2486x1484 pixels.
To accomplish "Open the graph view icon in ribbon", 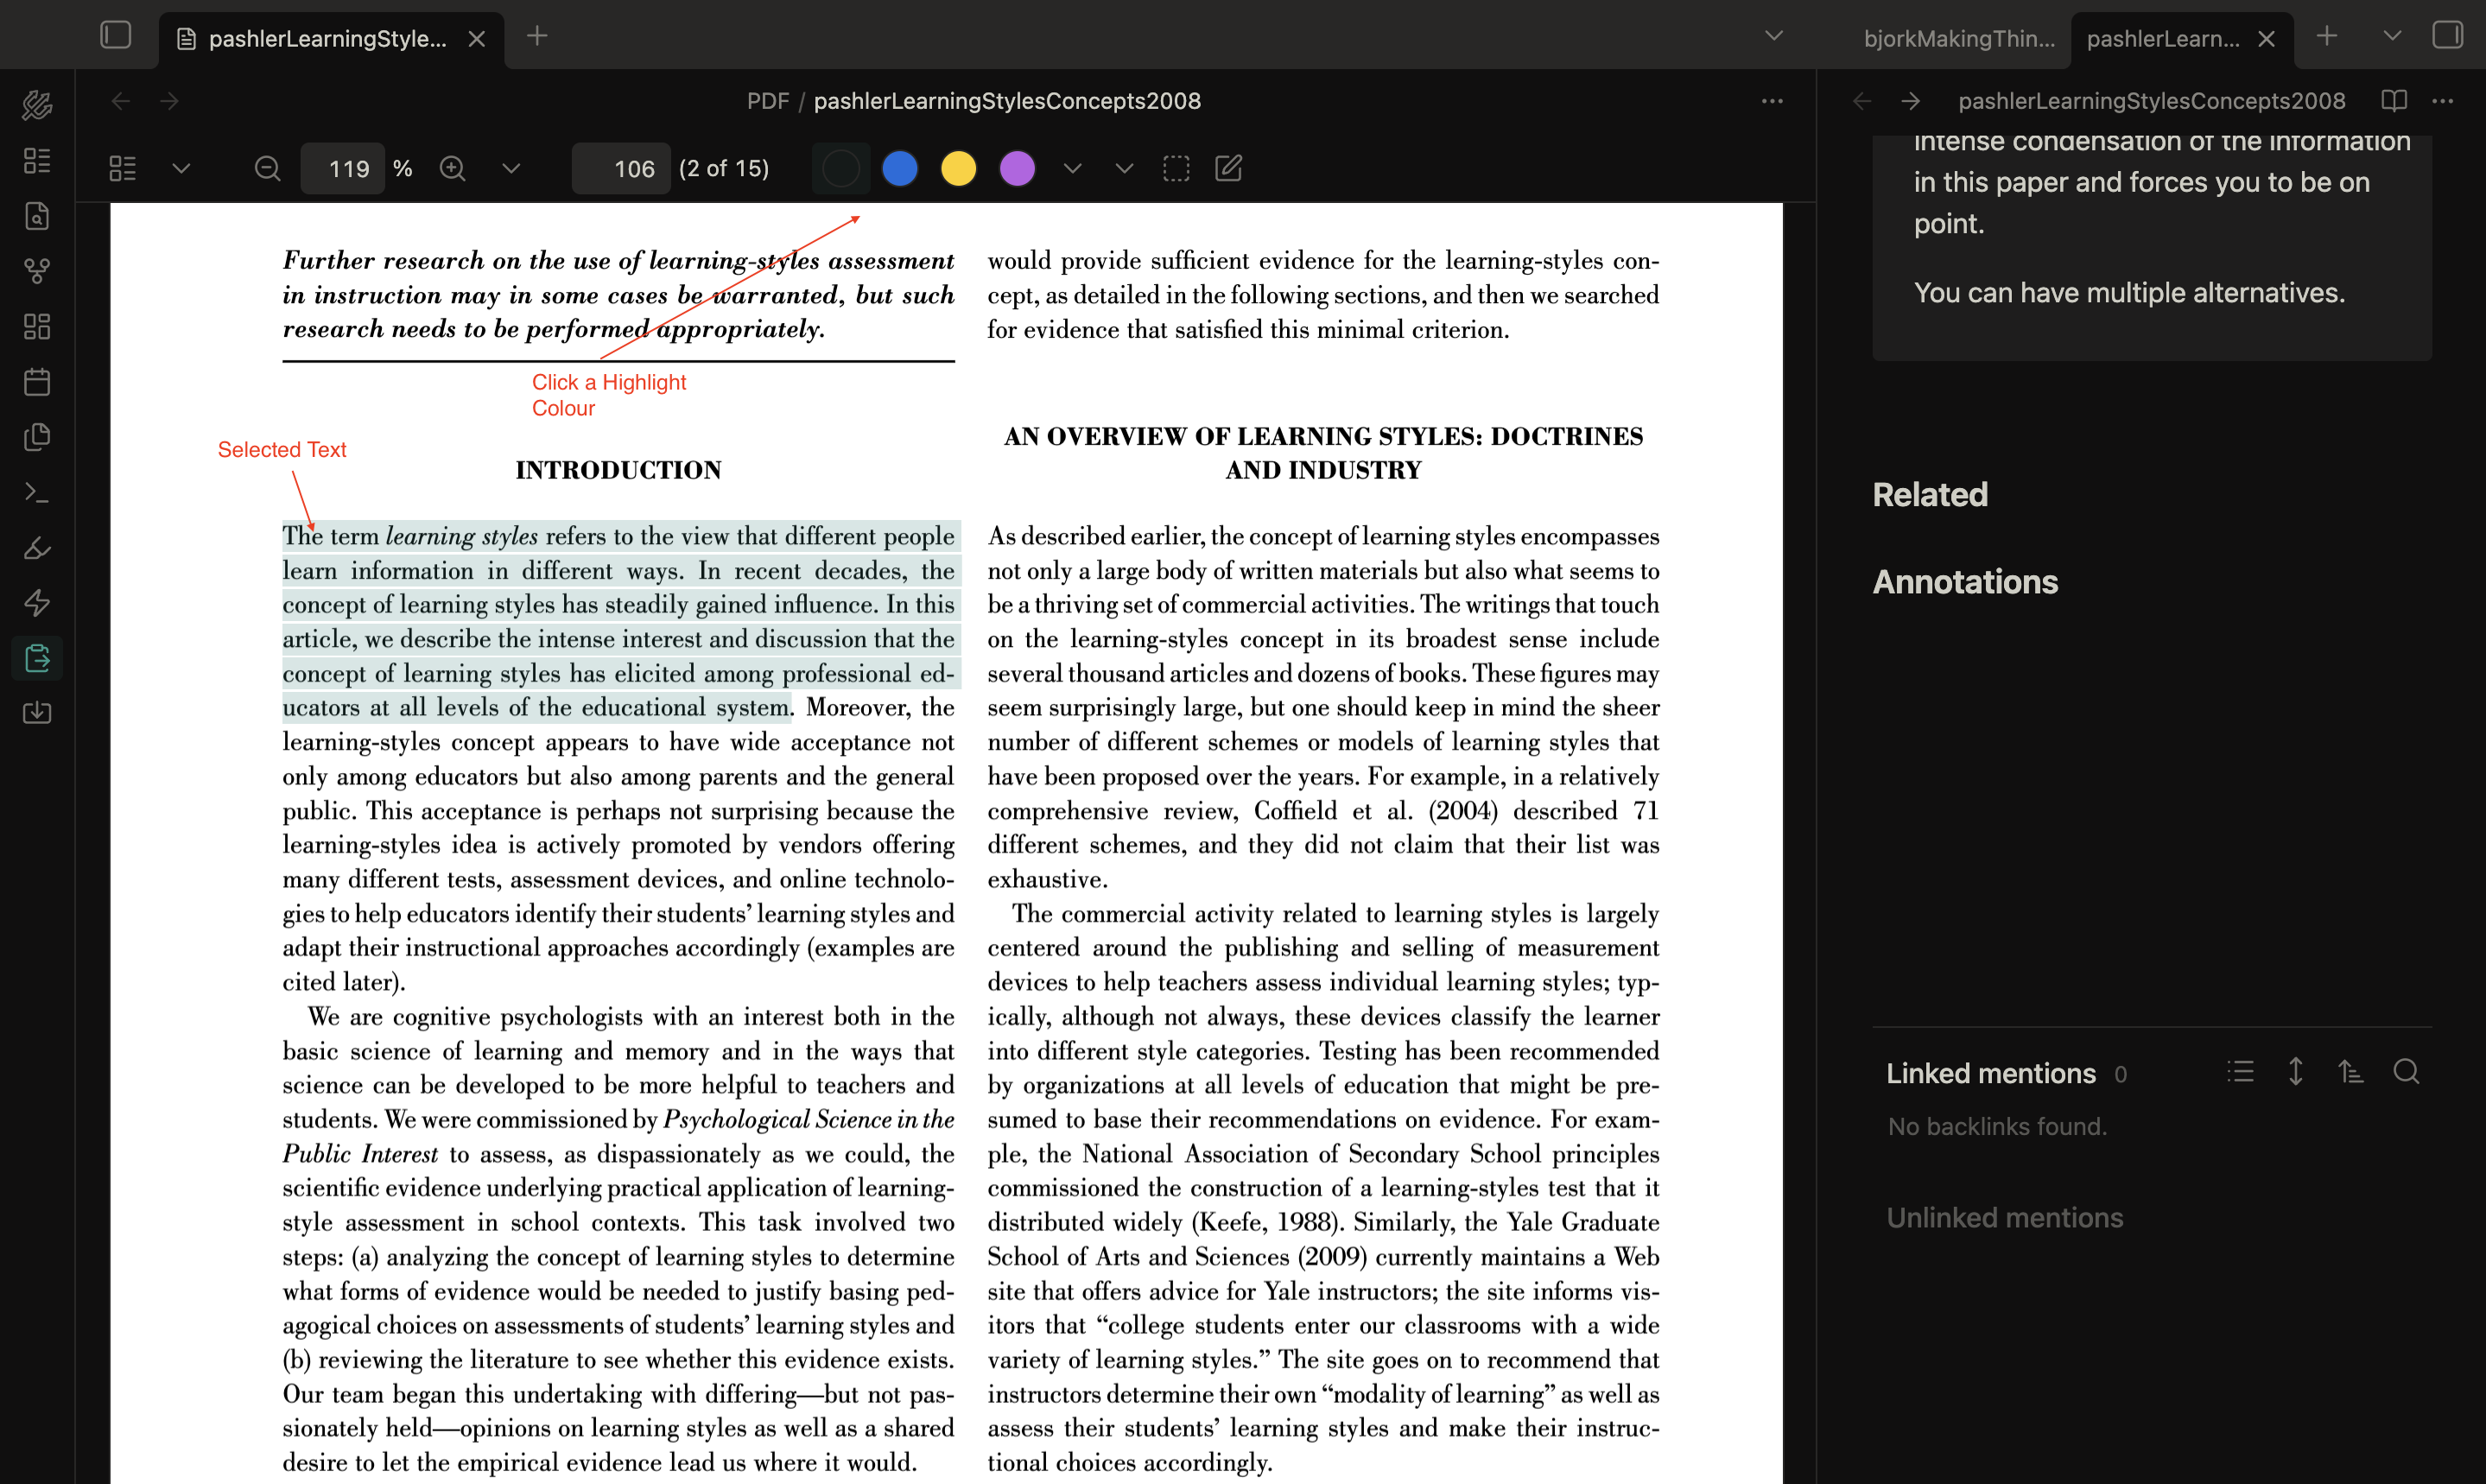I will (x=37, y=271).
